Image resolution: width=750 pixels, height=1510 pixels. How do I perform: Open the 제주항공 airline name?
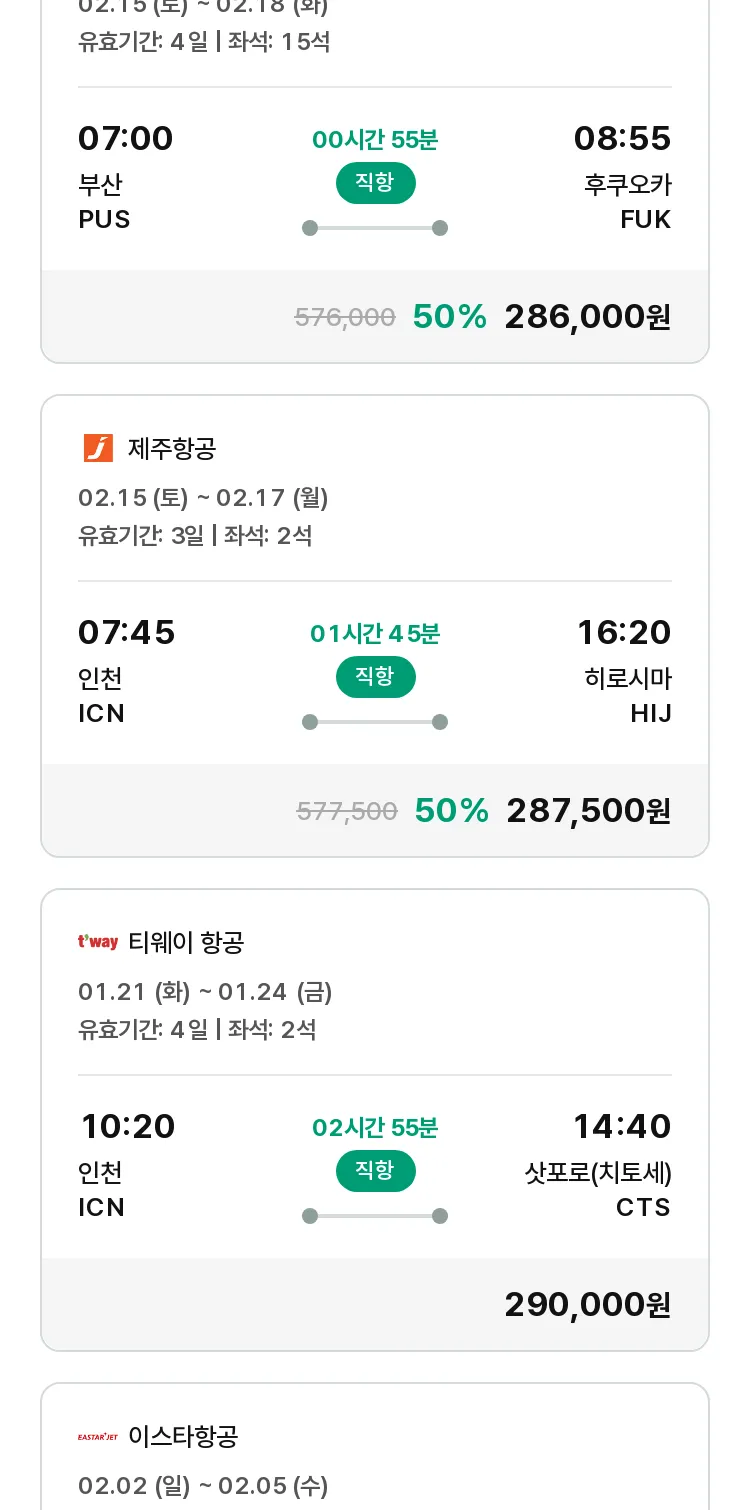[x=172, y=449]
